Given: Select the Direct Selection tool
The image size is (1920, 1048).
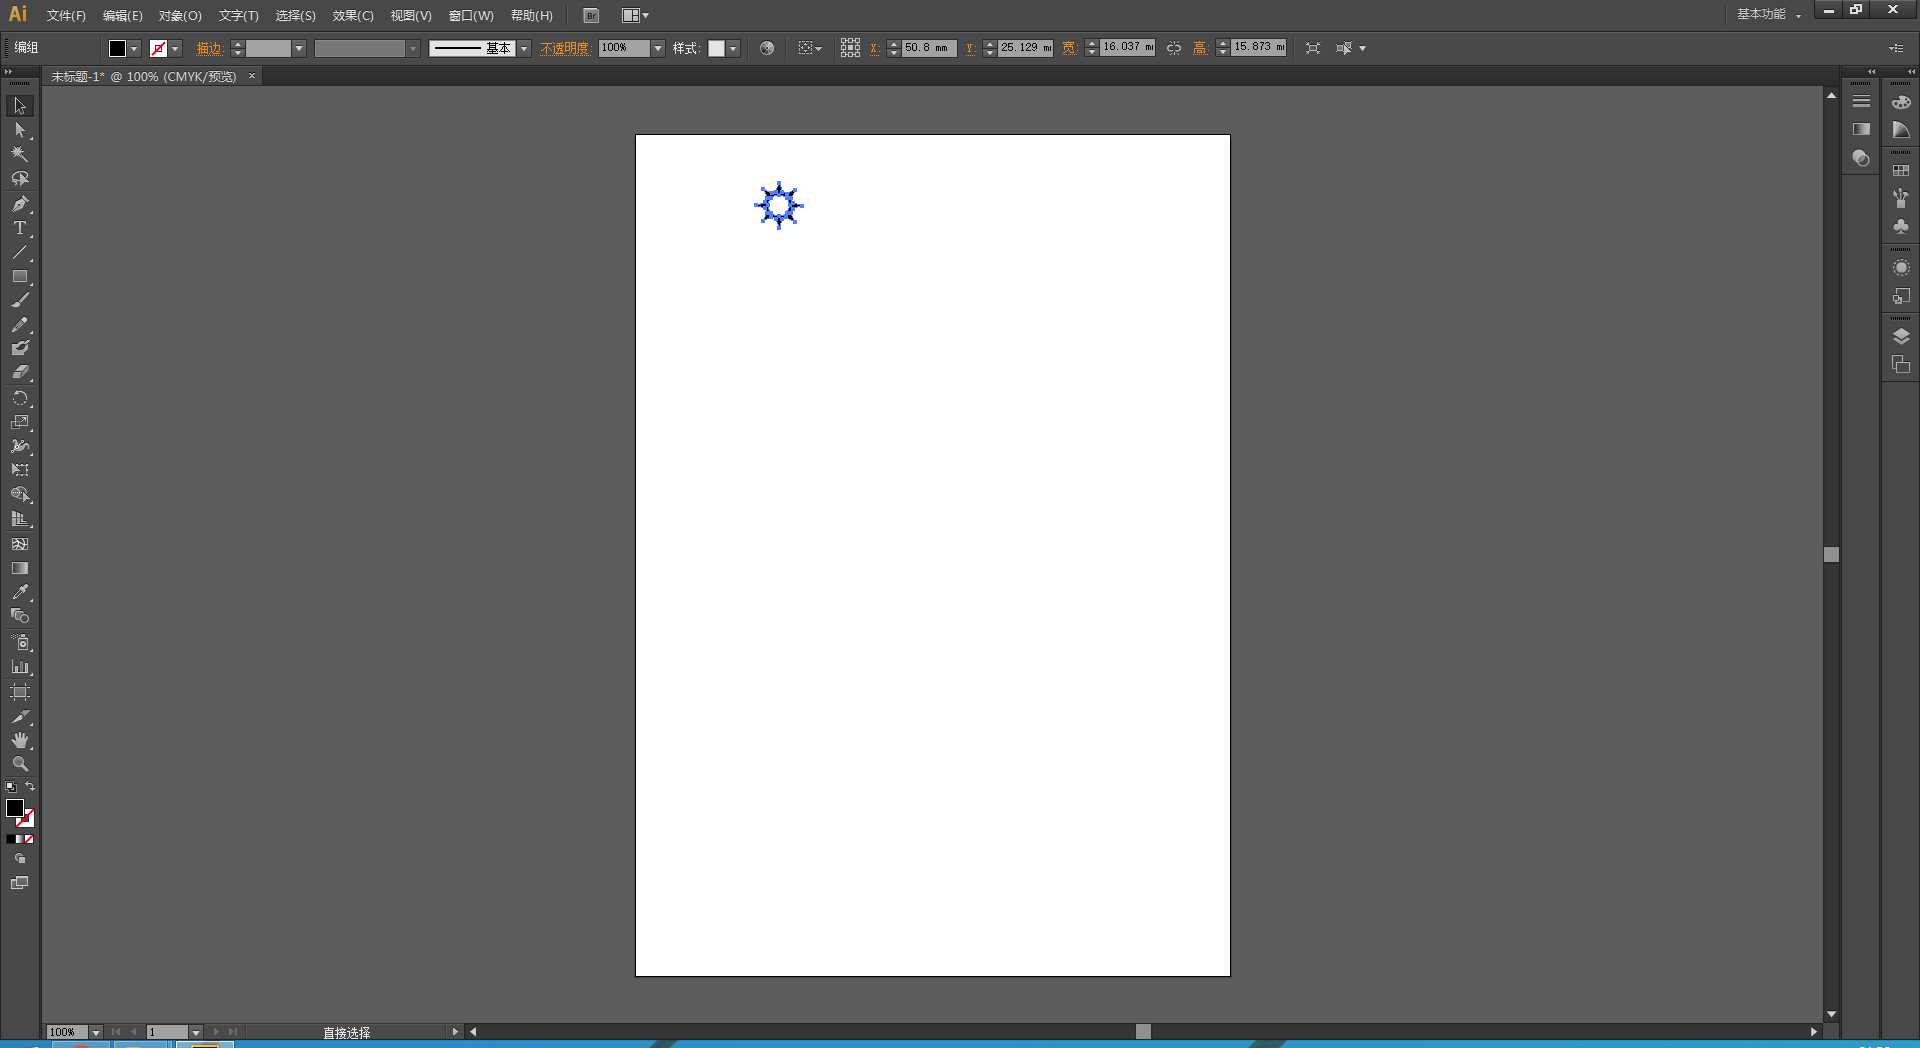Looking at the screenshot, I should (x=20, y=130).
